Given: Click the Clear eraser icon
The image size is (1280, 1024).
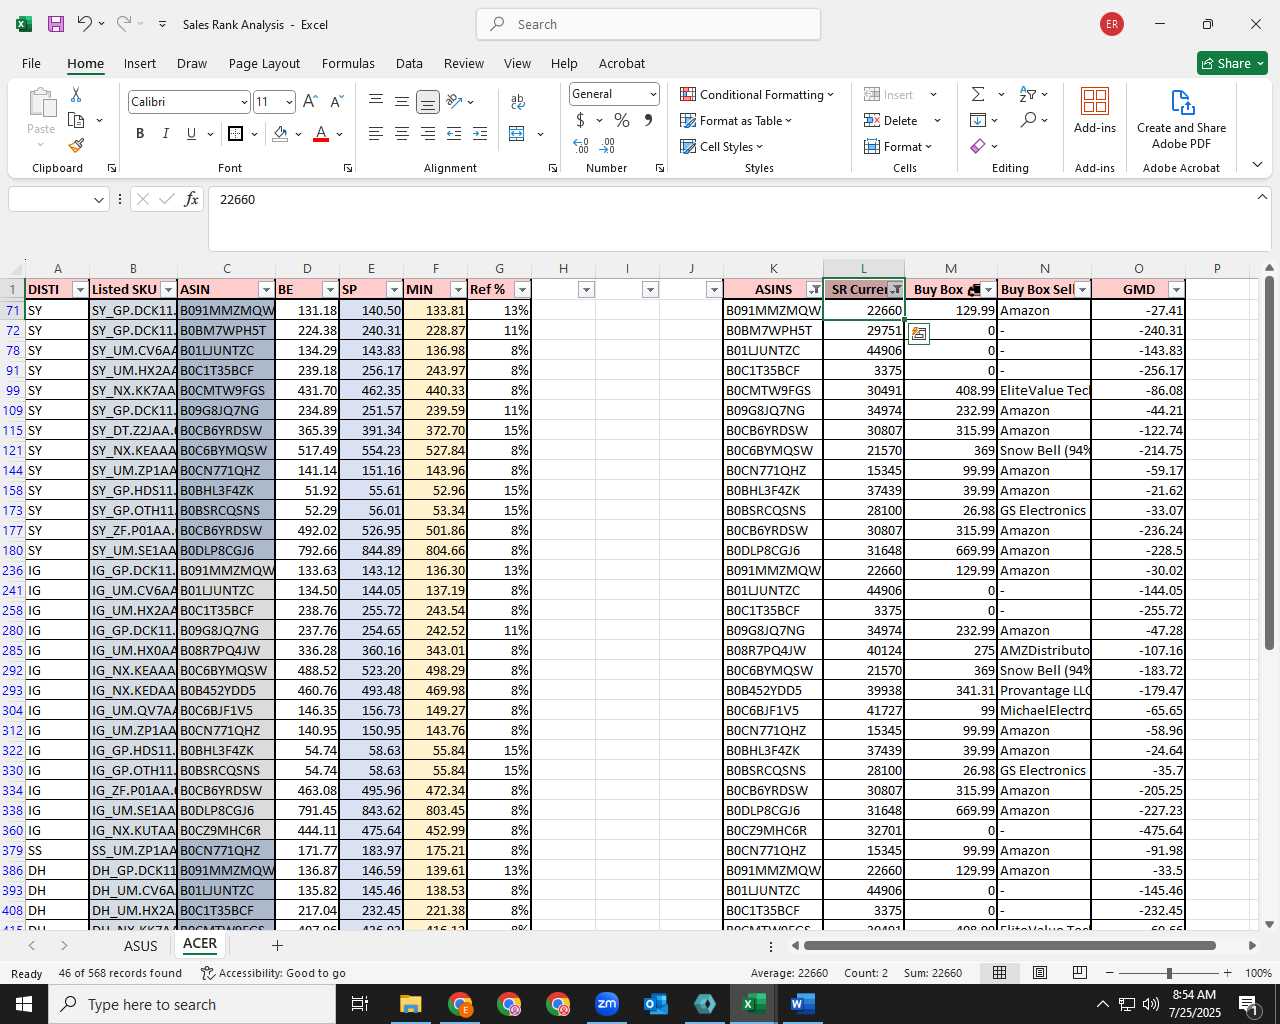Looking at the screenshot, I should click(x=978, y=146).
